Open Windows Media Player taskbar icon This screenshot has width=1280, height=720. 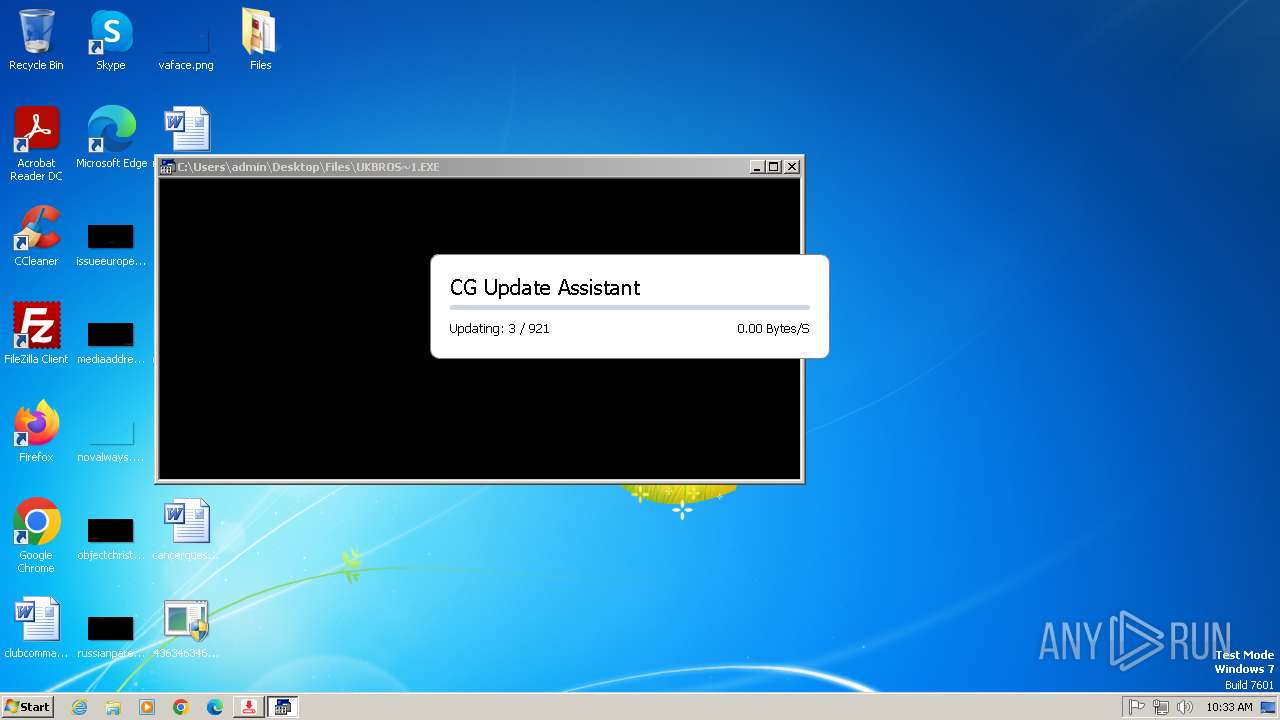click(x=147, y=707)
